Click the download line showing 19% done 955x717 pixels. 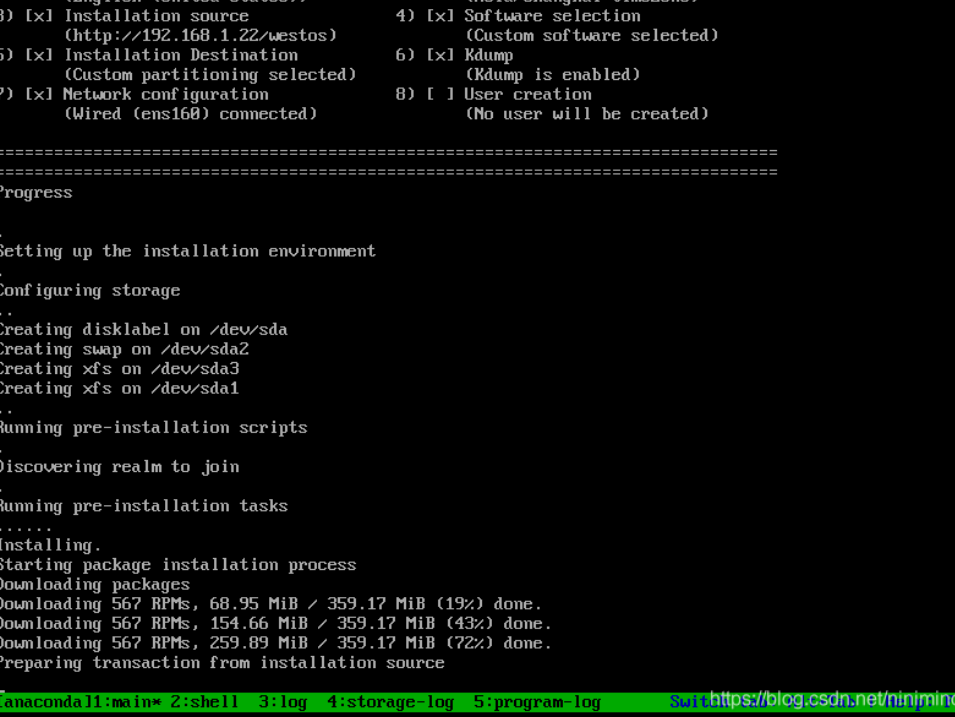(x=270, y=604)
